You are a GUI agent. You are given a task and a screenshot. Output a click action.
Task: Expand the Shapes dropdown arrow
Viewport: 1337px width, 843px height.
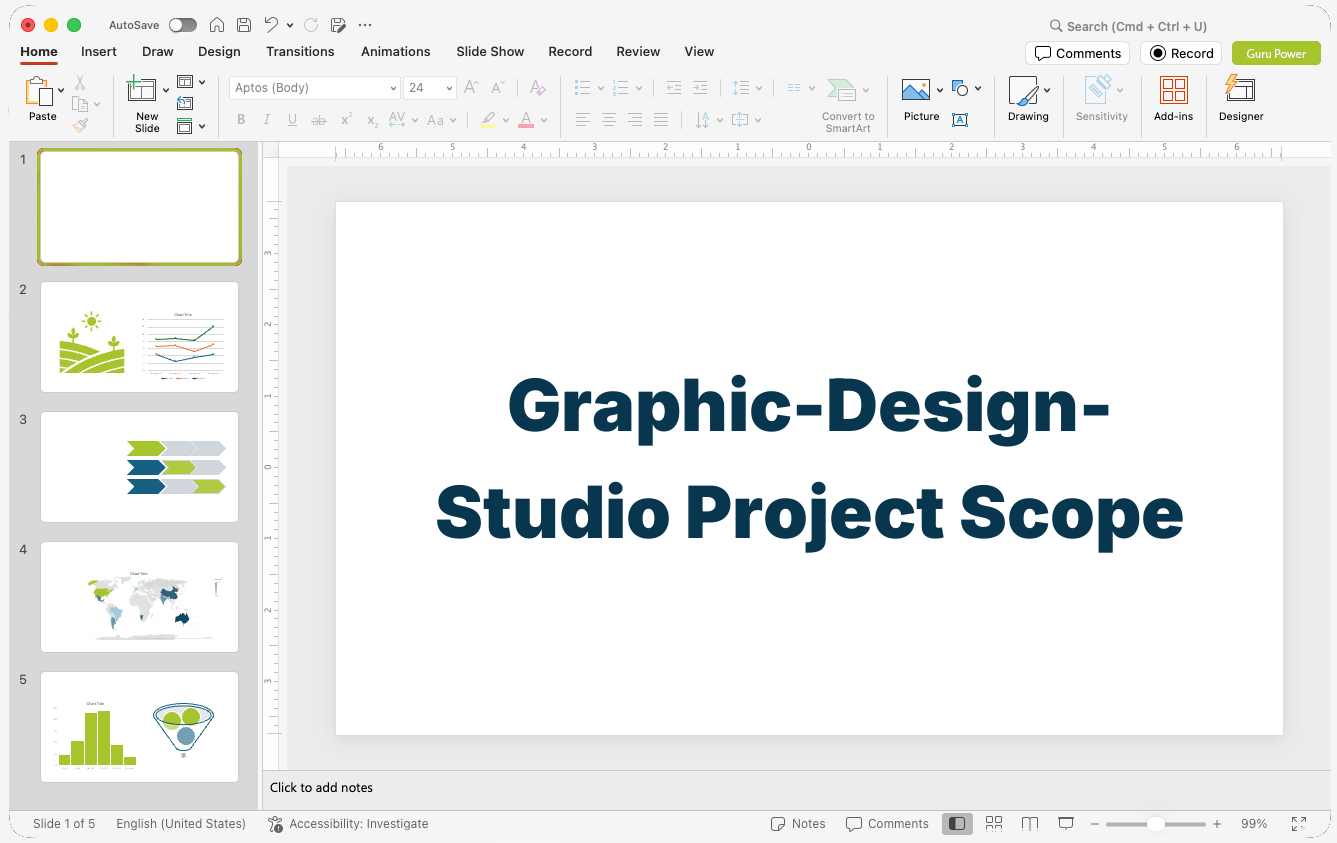(x=978, y=88)
